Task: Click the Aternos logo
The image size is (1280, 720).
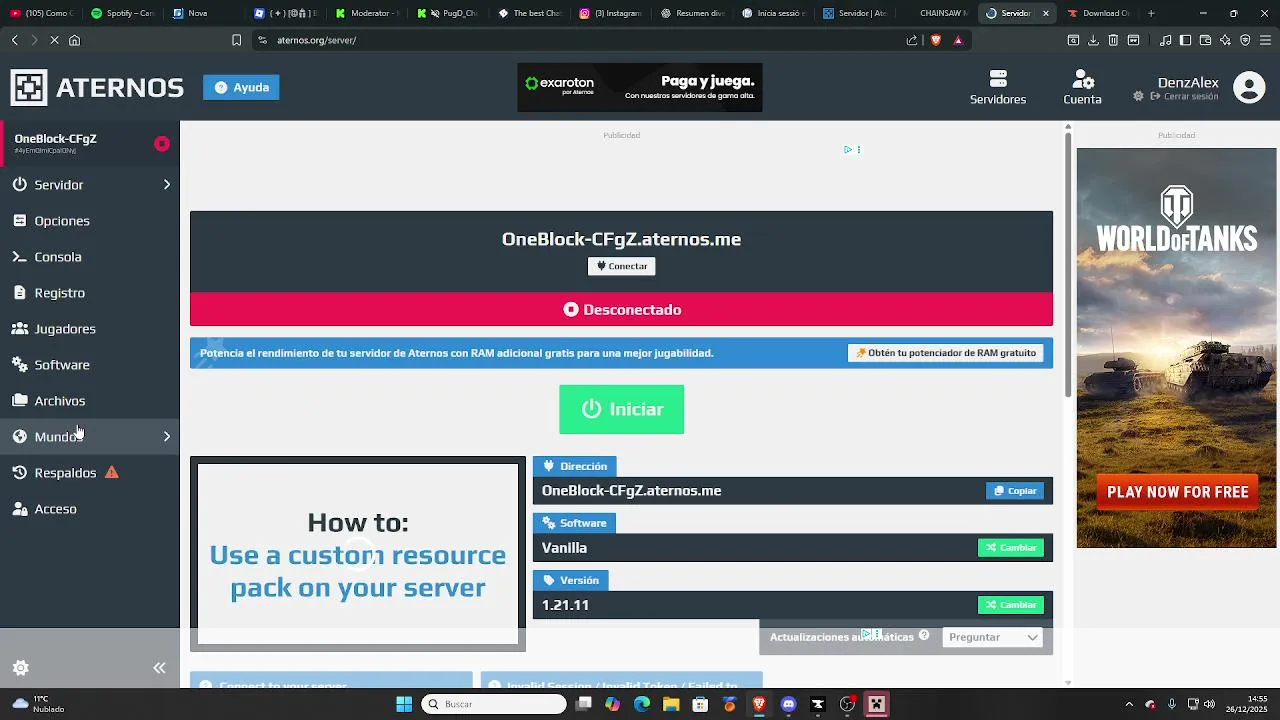Action: [x=97, y=88]
